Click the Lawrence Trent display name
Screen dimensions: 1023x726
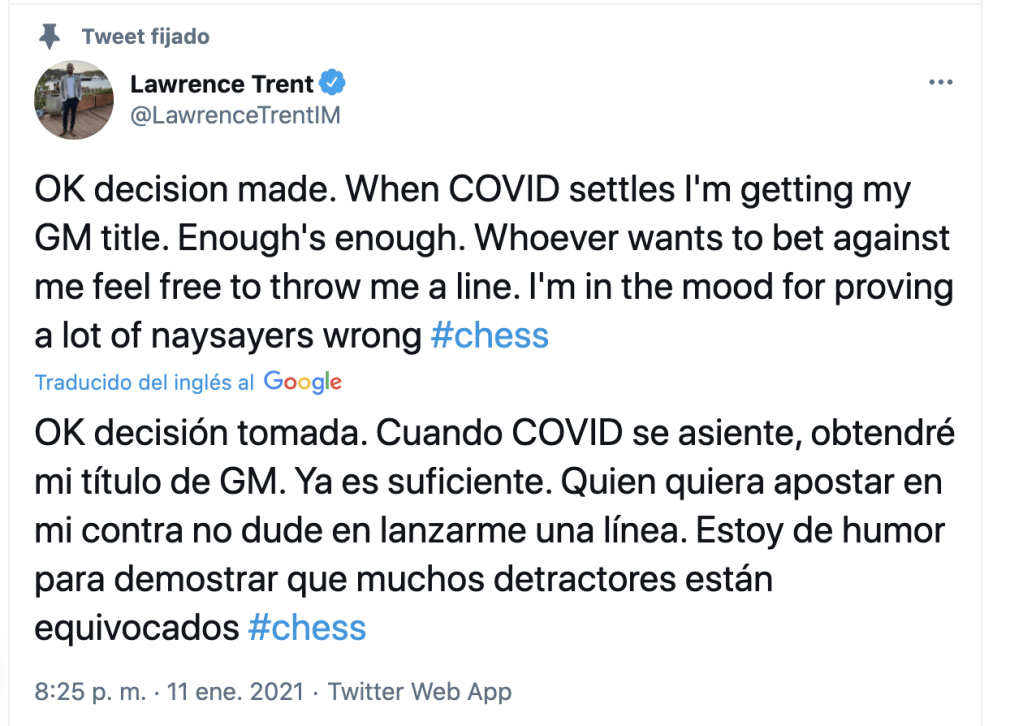tap(222, 83)
